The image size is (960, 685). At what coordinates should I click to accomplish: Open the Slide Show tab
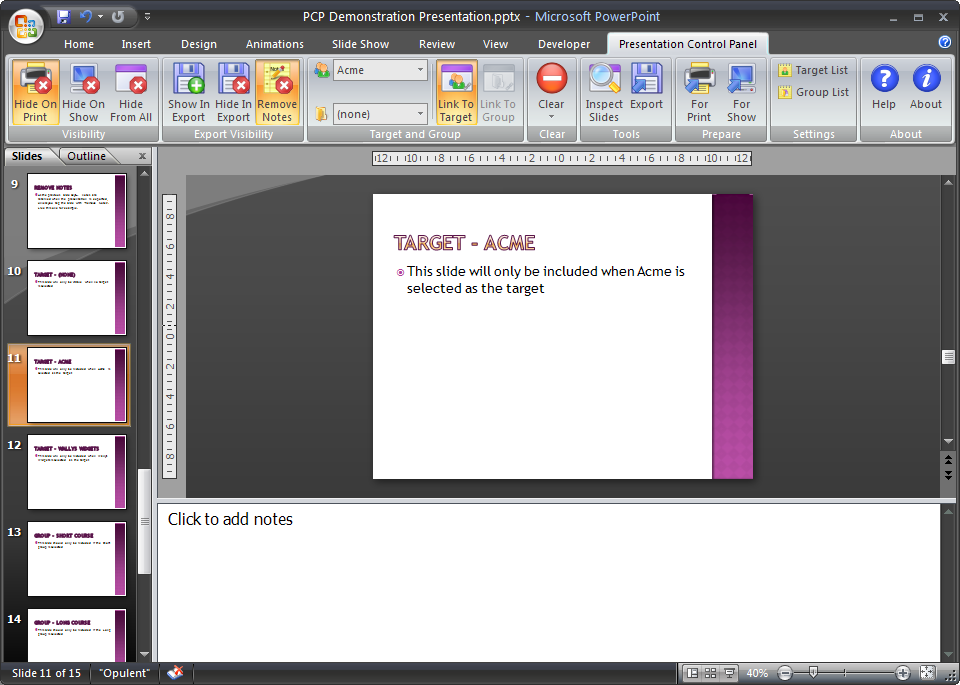tap(361, 44)
